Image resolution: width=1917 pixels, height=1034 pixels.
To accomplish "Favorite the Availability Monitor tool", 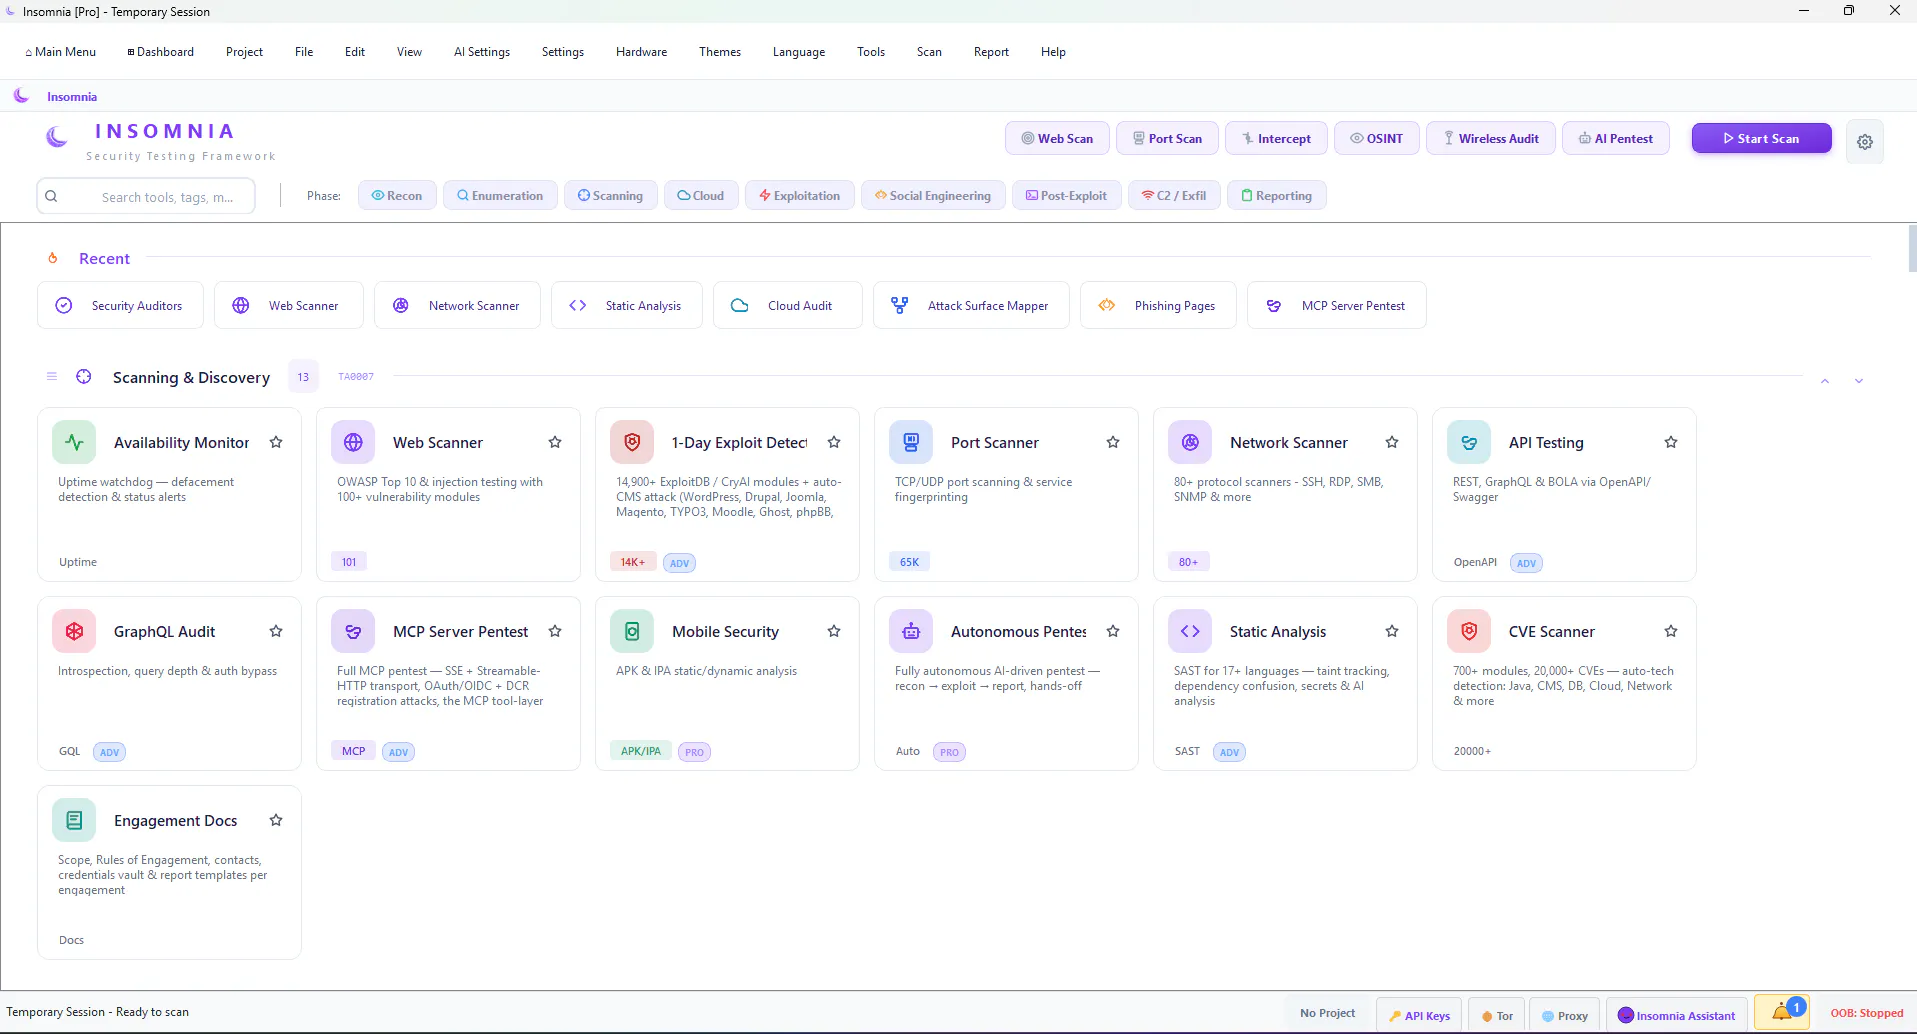I will pos(276,442).
